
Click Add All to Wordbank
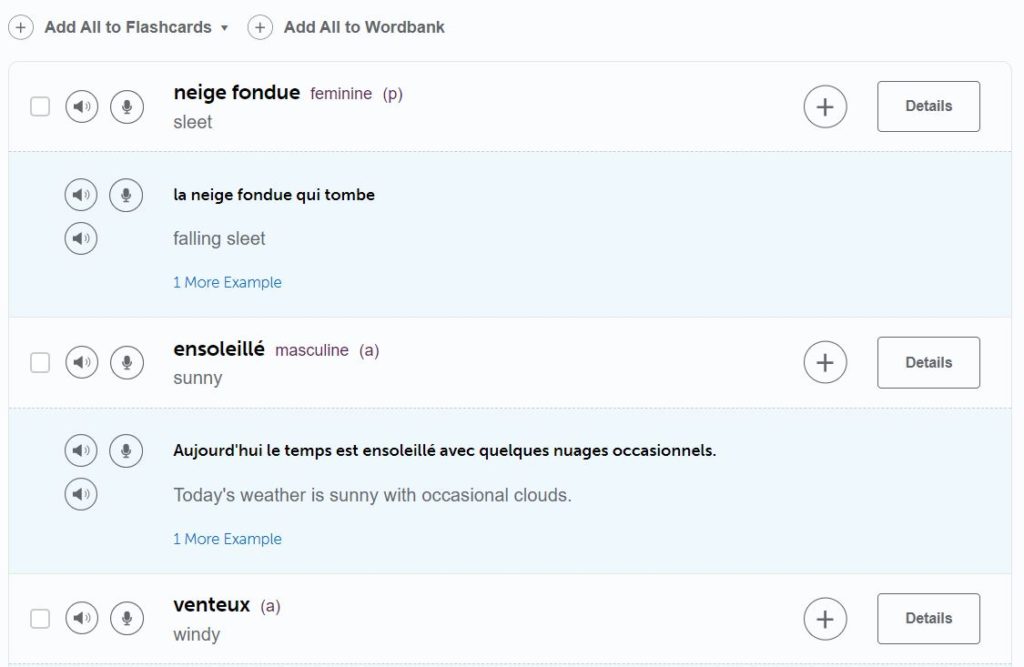346,27
